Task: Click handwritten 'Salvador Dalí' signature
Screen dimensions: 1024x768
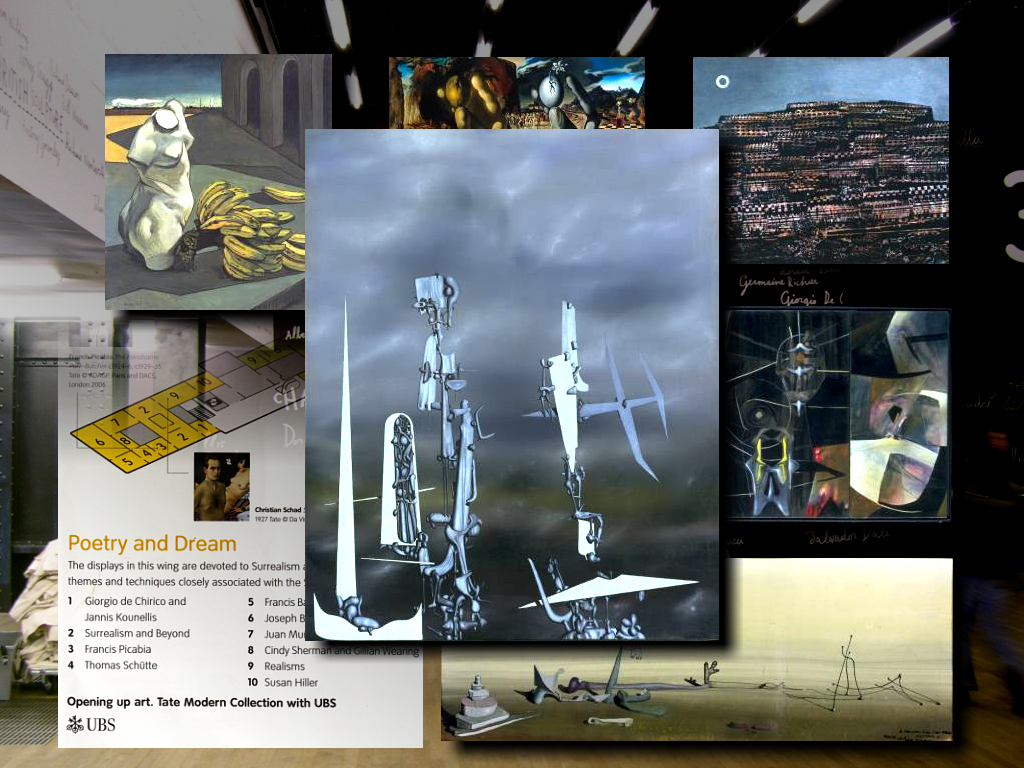Action: pos(848,536)
